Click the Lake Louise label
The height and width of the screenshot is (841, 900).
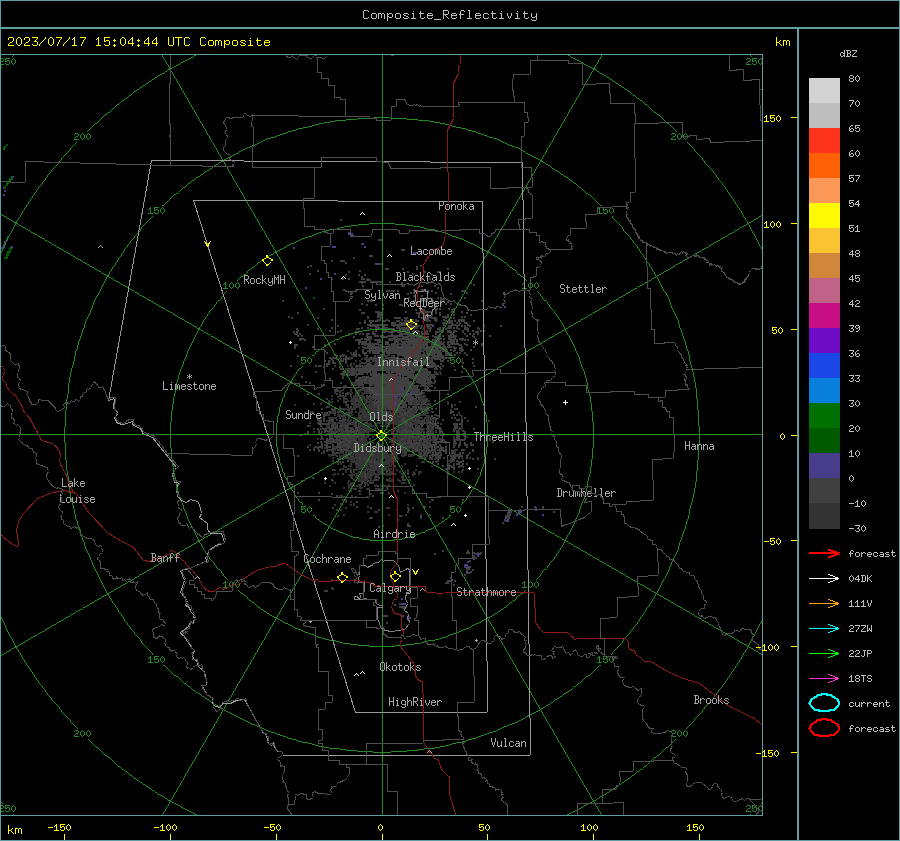click(77, 491)
